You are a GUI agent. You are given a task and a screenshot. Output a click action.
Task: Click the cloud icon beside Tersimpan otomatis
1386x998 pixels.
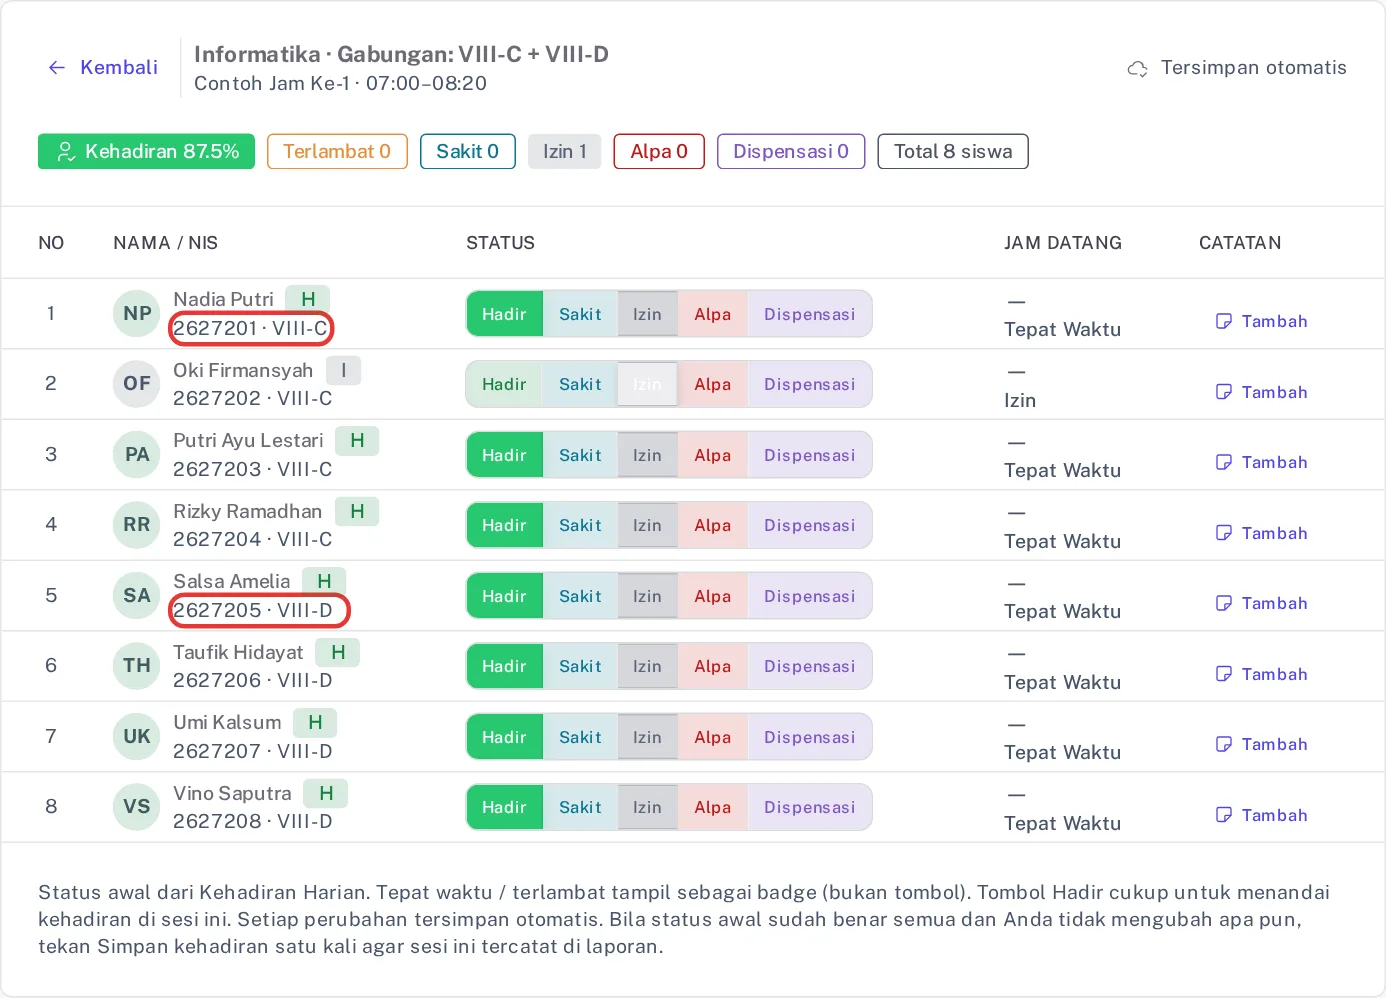pos(1137,68)
